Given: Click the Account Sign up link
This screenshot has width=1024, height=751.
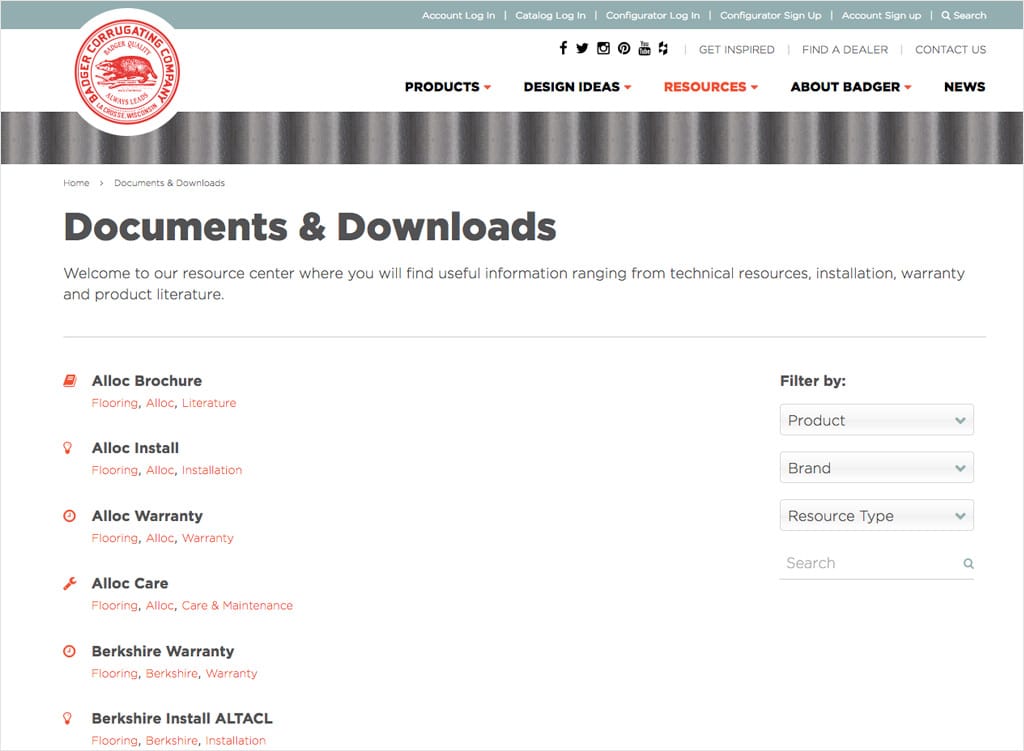Looking at the screenshot, I should pyautogui.click(x=881, y=15).
